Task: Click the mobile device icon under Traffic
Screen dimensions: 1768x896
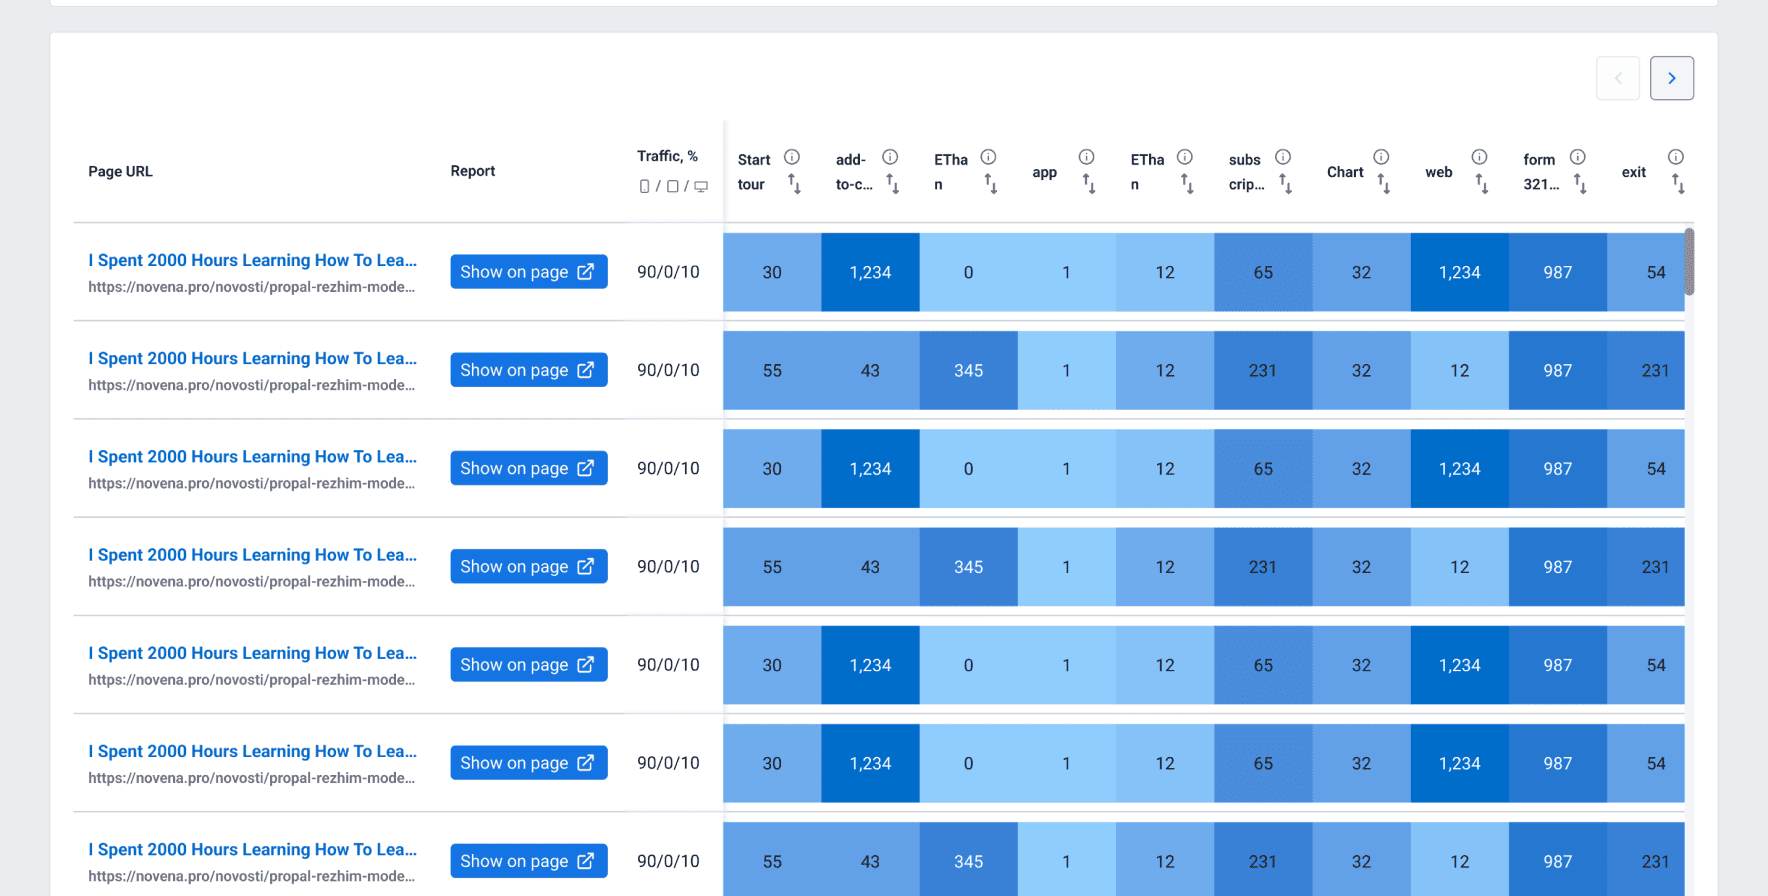Action: coord(644,187)
